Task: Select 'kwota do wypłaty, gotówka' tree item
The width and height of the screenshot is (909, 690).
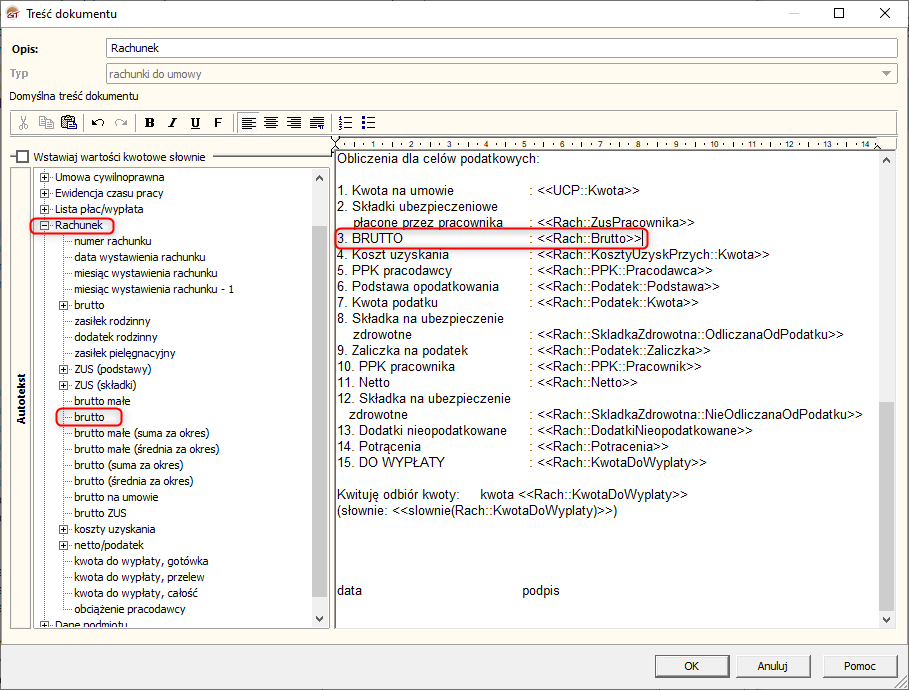Action: [x=140, y=561]
